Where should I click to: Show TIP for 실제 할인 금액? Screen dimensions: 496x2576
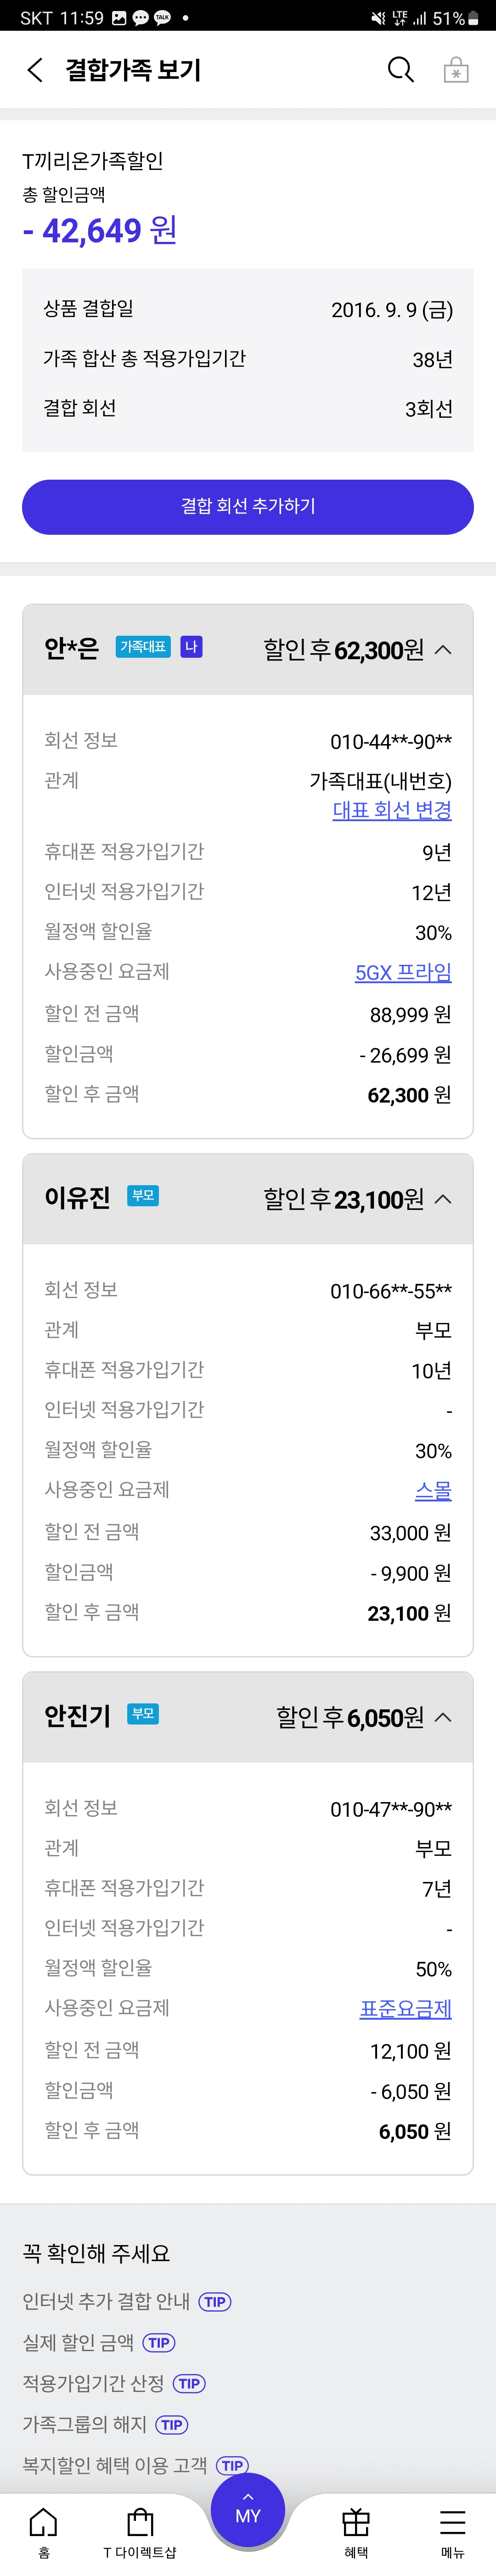coord(159,2342)
